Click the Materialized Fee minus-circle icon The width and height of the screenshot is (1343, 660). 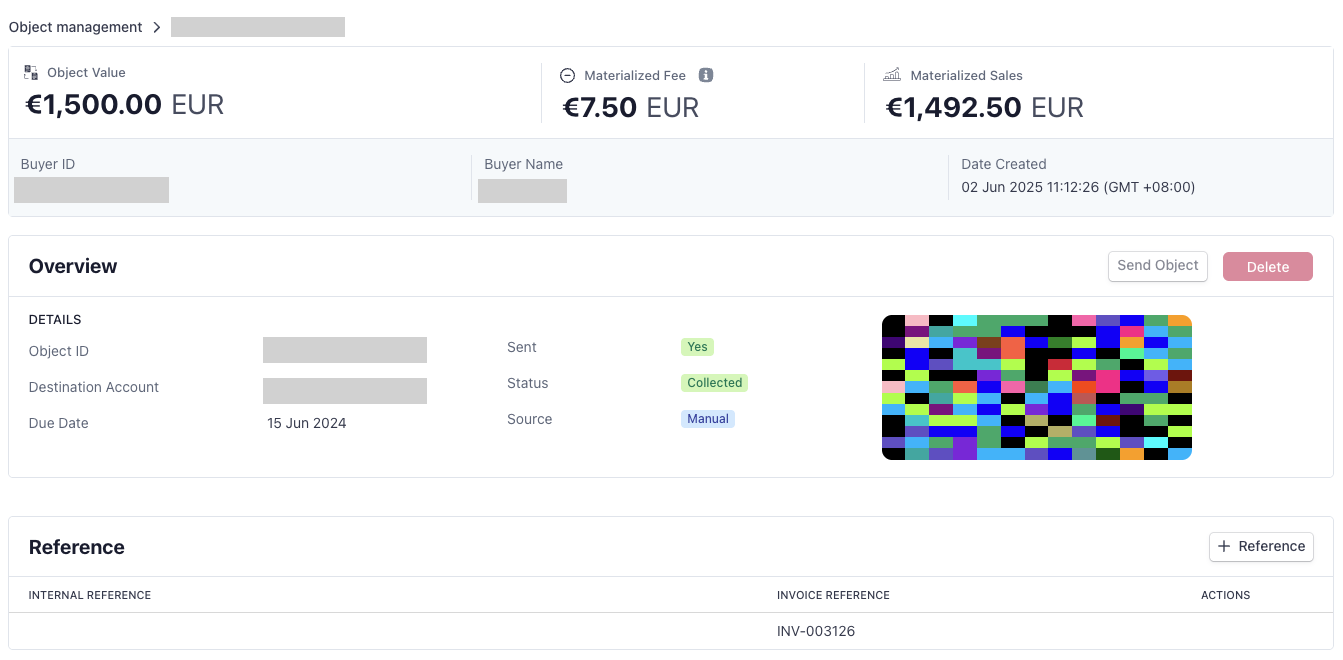567,75
